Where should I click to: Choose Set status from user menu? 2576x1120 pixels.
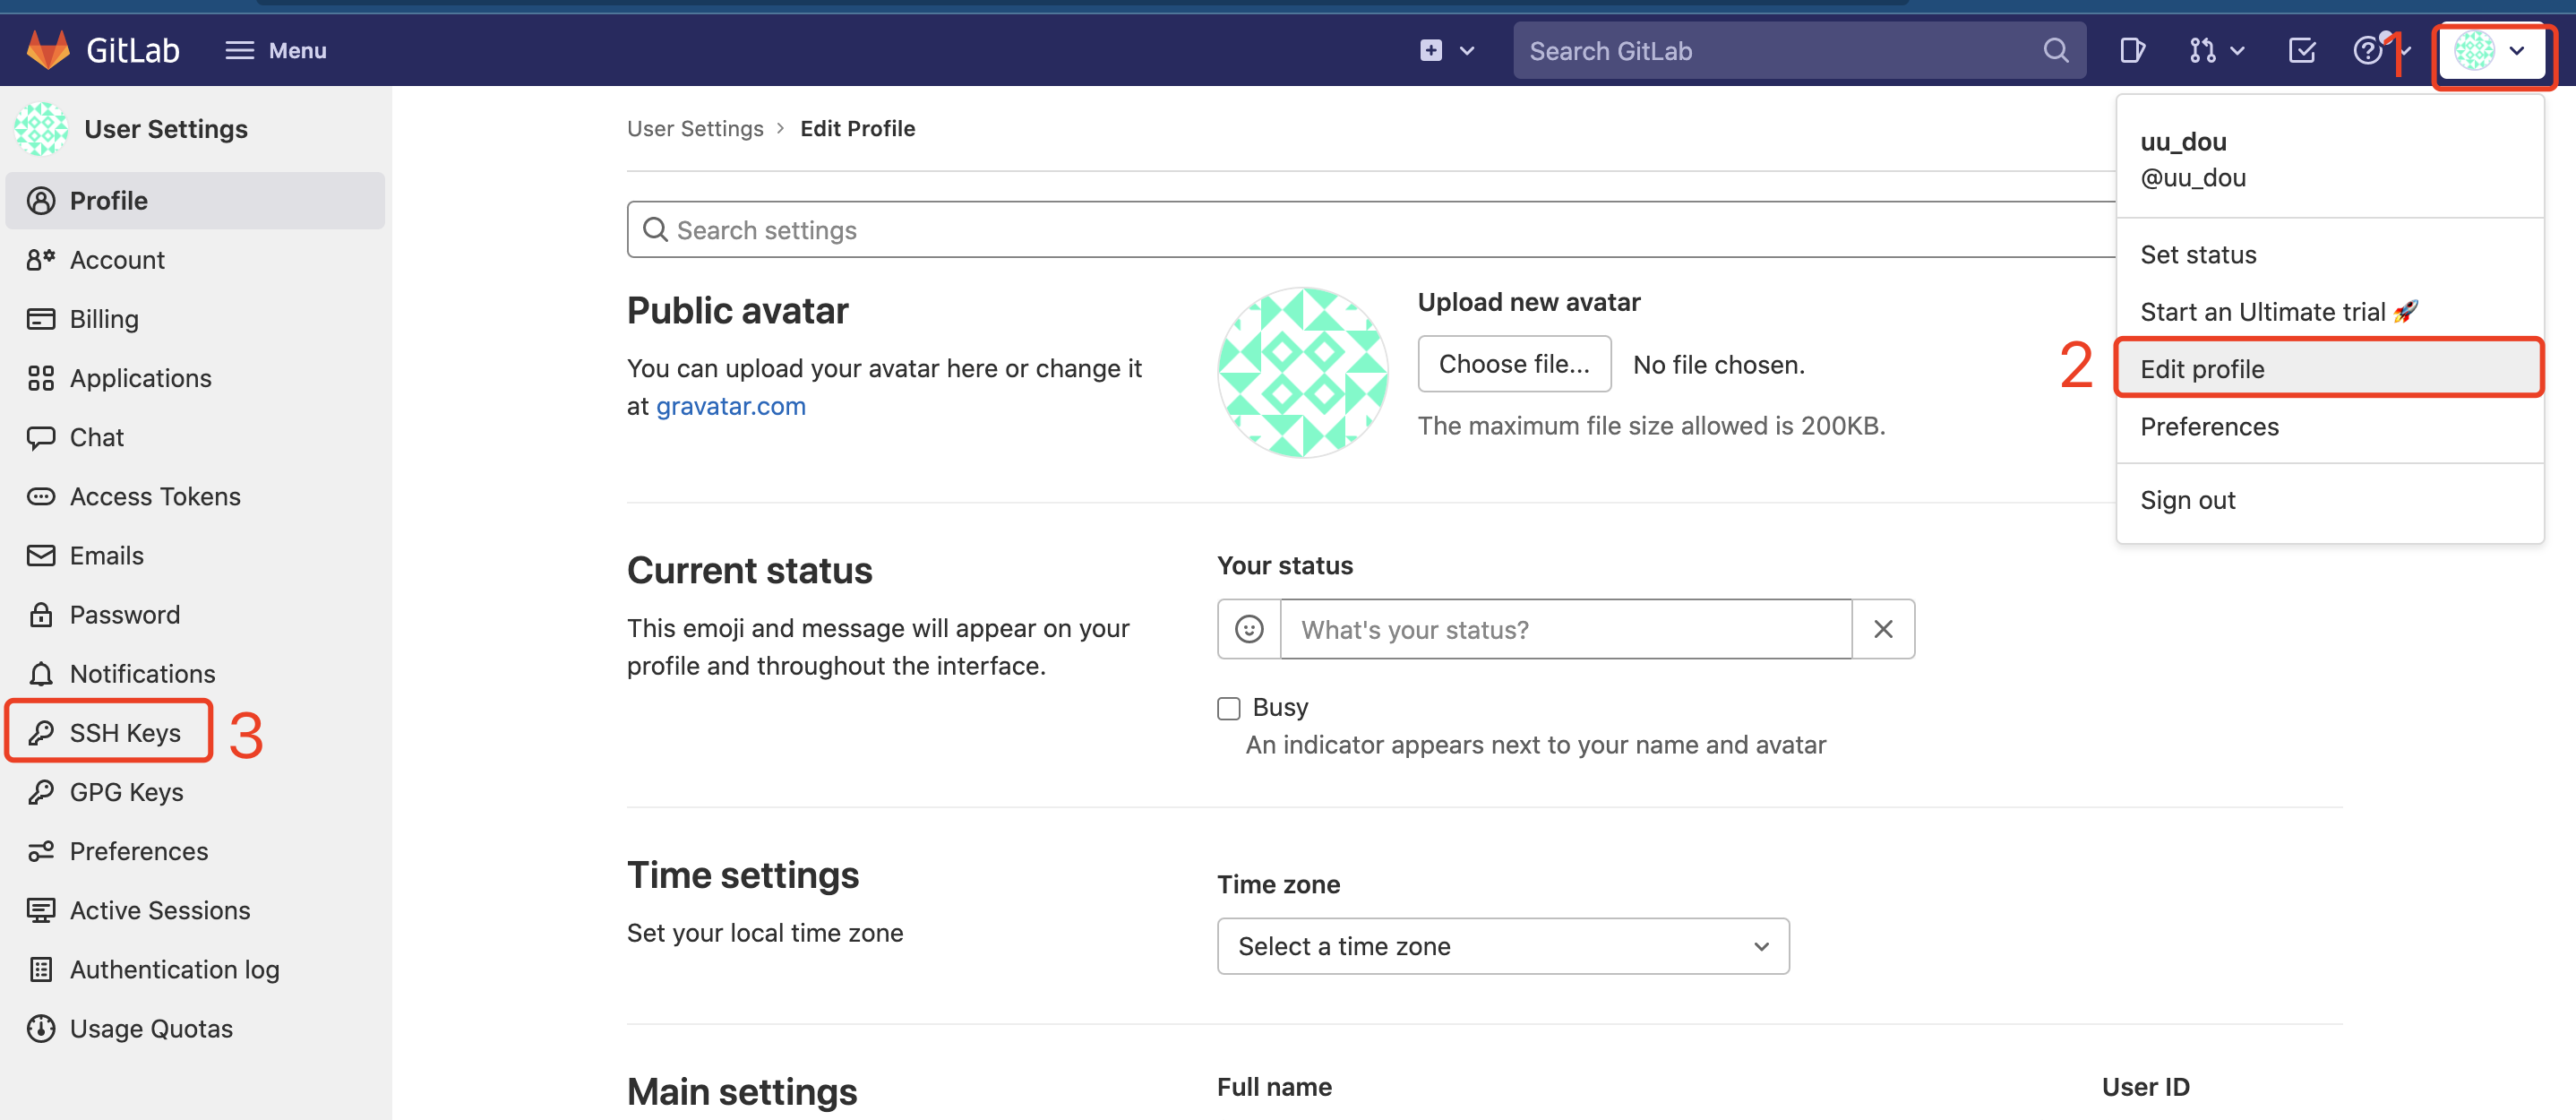(2330, 255)
